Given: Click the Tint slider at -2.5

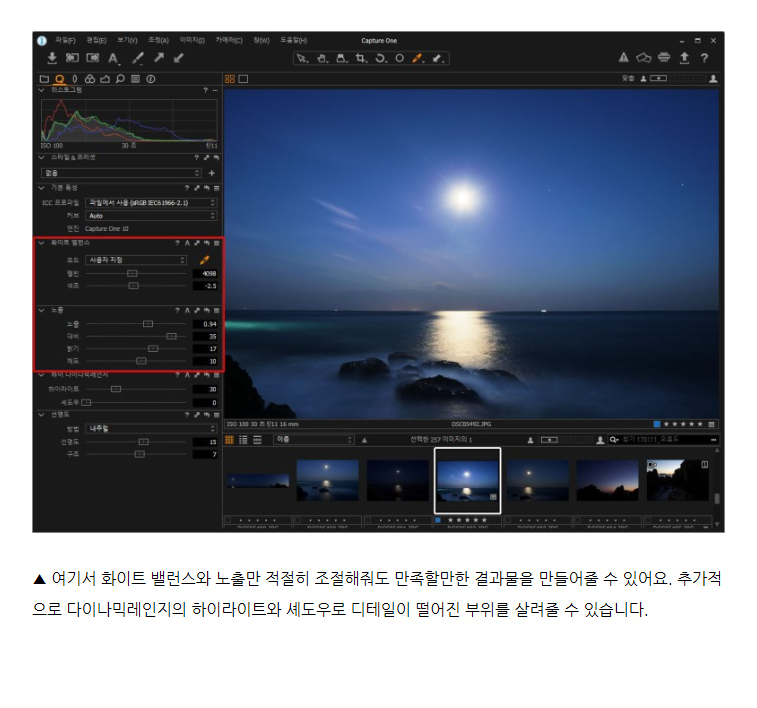Looking at the screenshot, I should click(x=134, y=286).
